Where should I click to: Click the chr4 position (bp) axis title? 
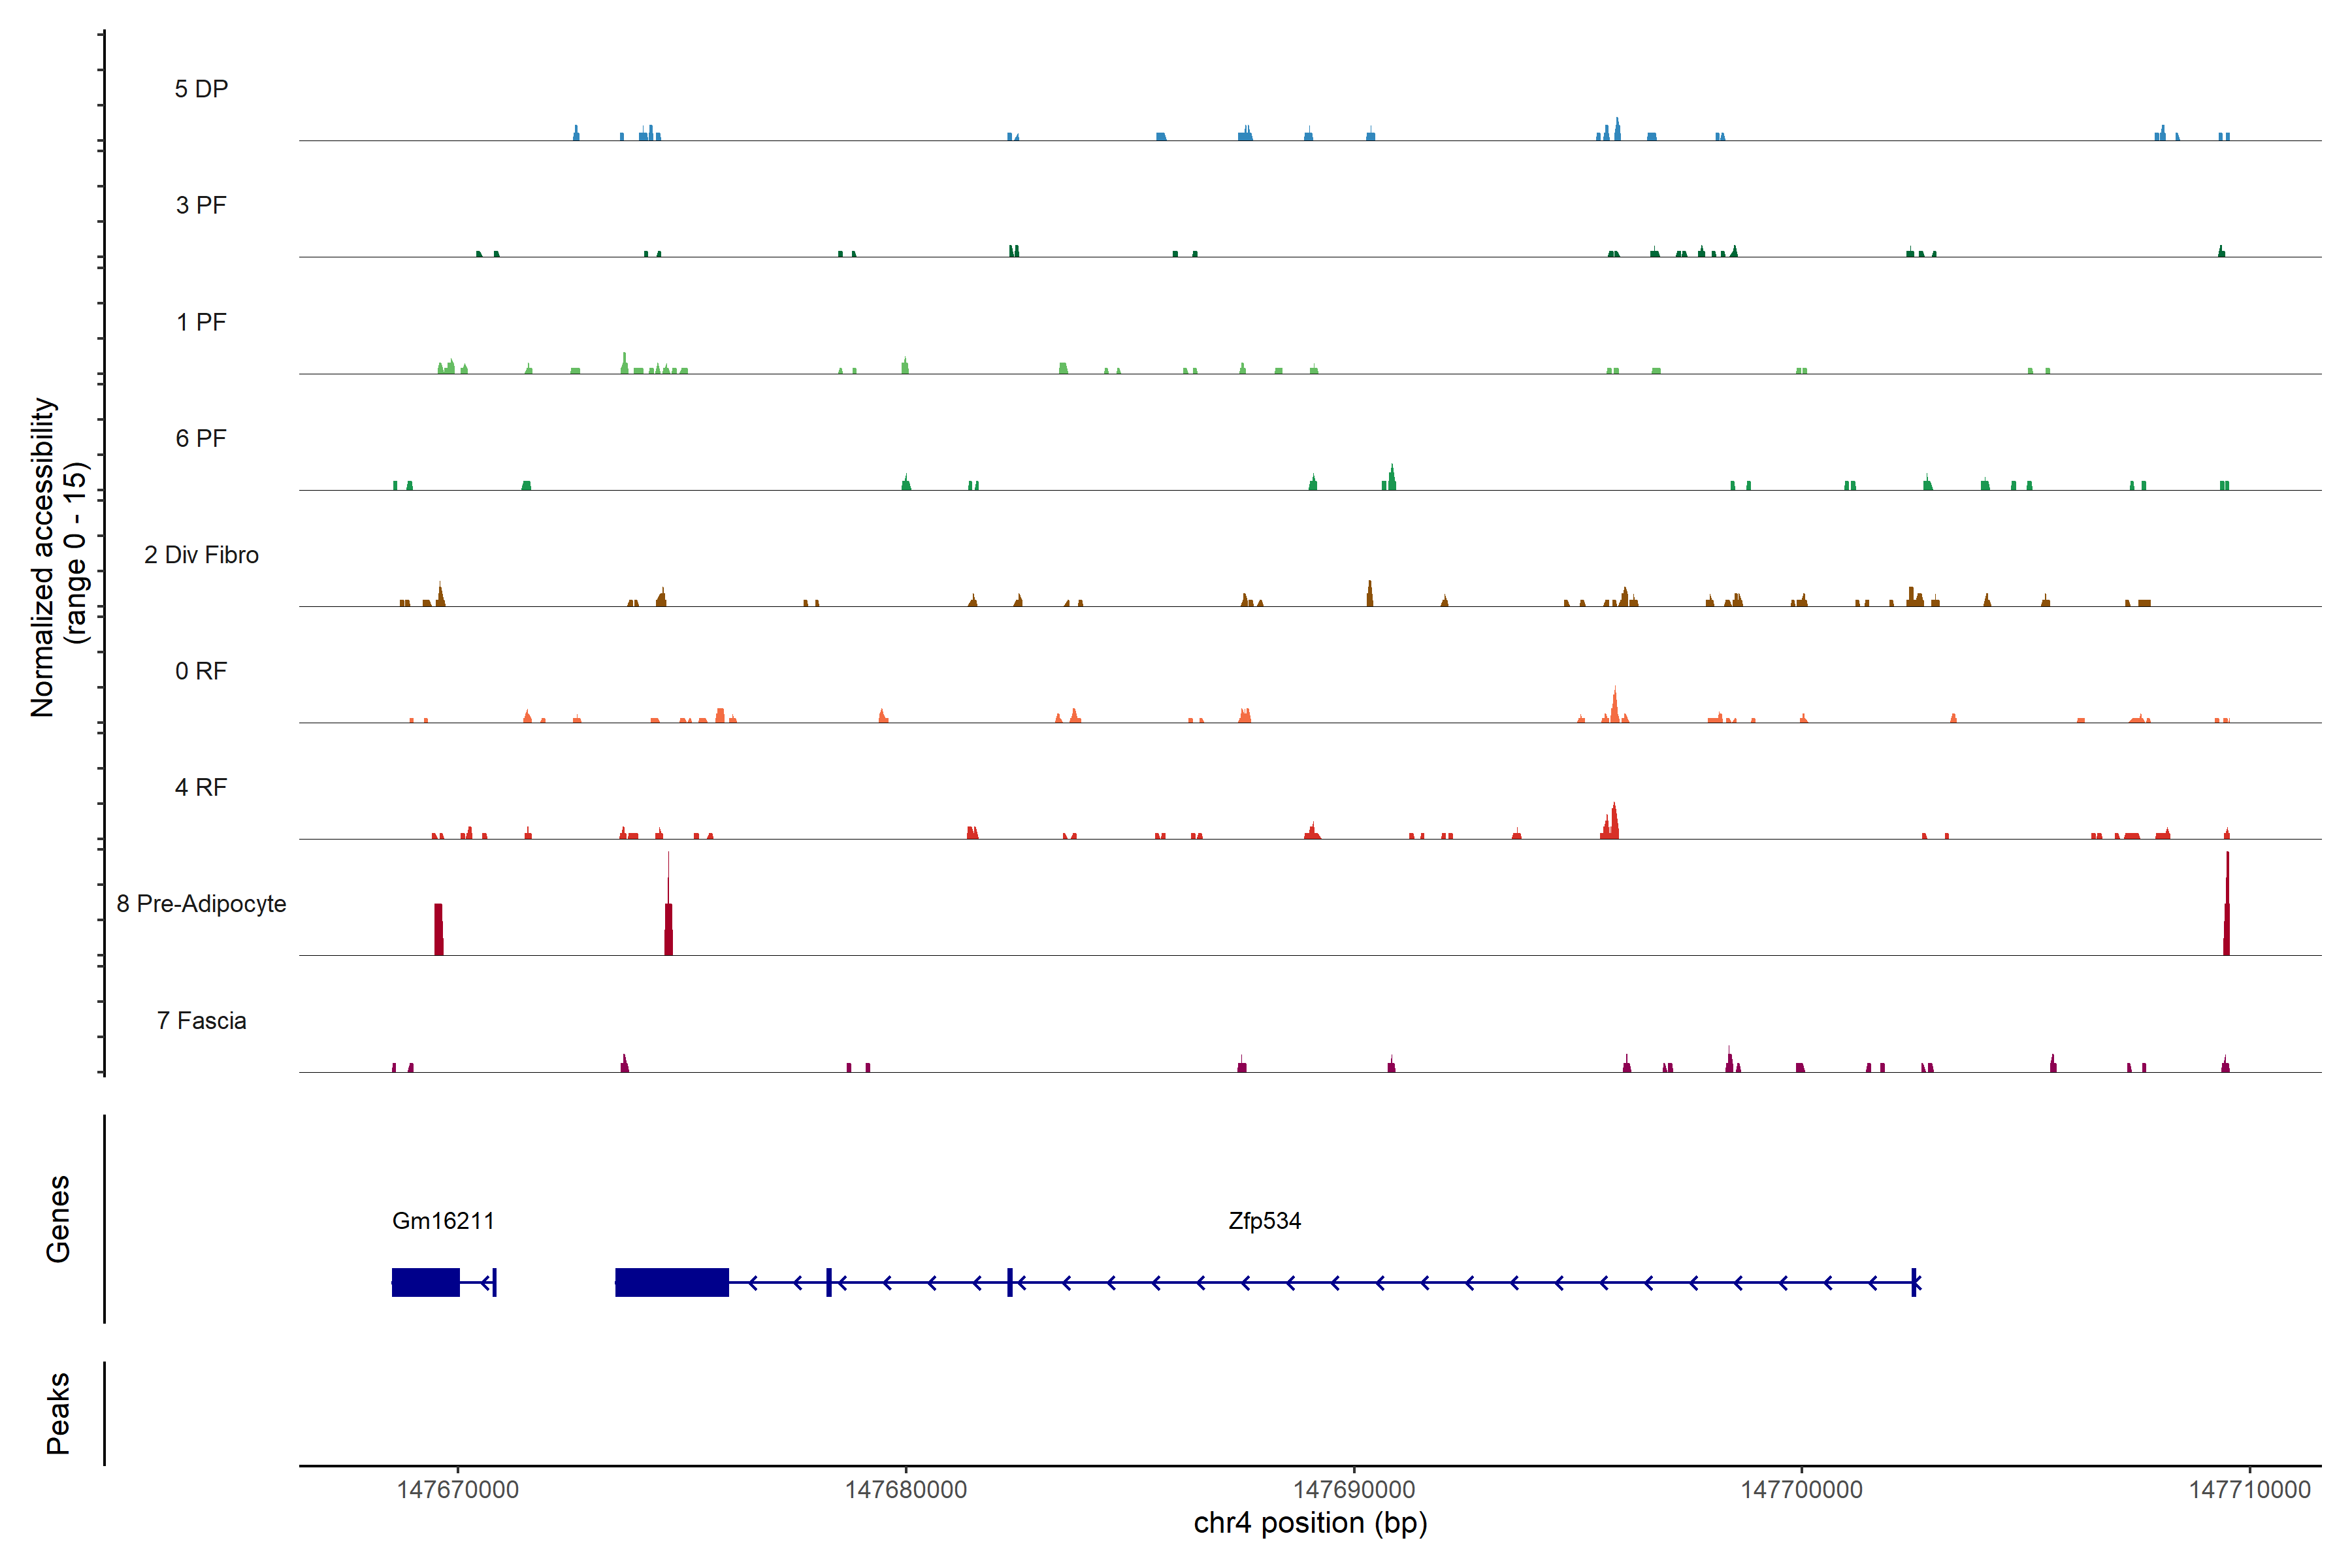[x=1310, y=1523]
